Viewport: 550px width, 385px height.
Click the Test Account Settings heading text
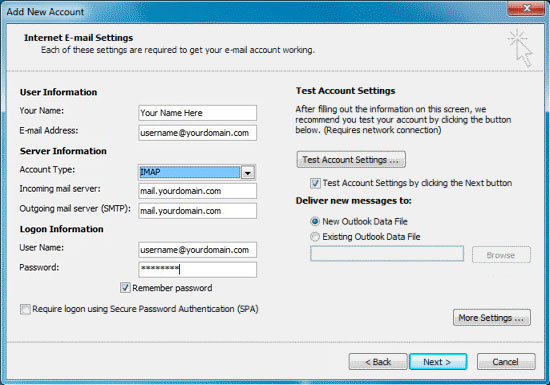346,91
